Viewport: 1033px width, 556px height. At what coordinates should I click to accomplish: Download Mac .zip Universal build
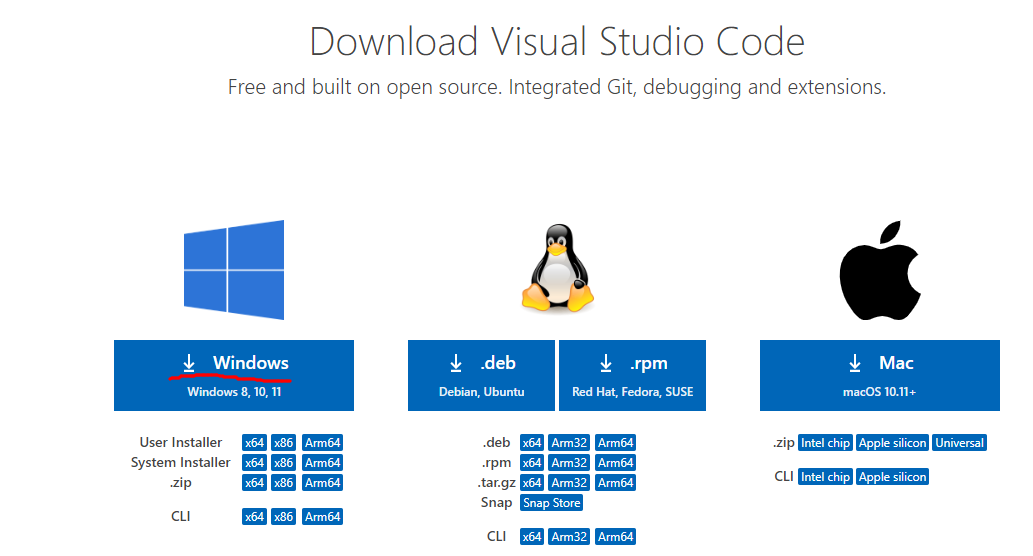point(959,443)
